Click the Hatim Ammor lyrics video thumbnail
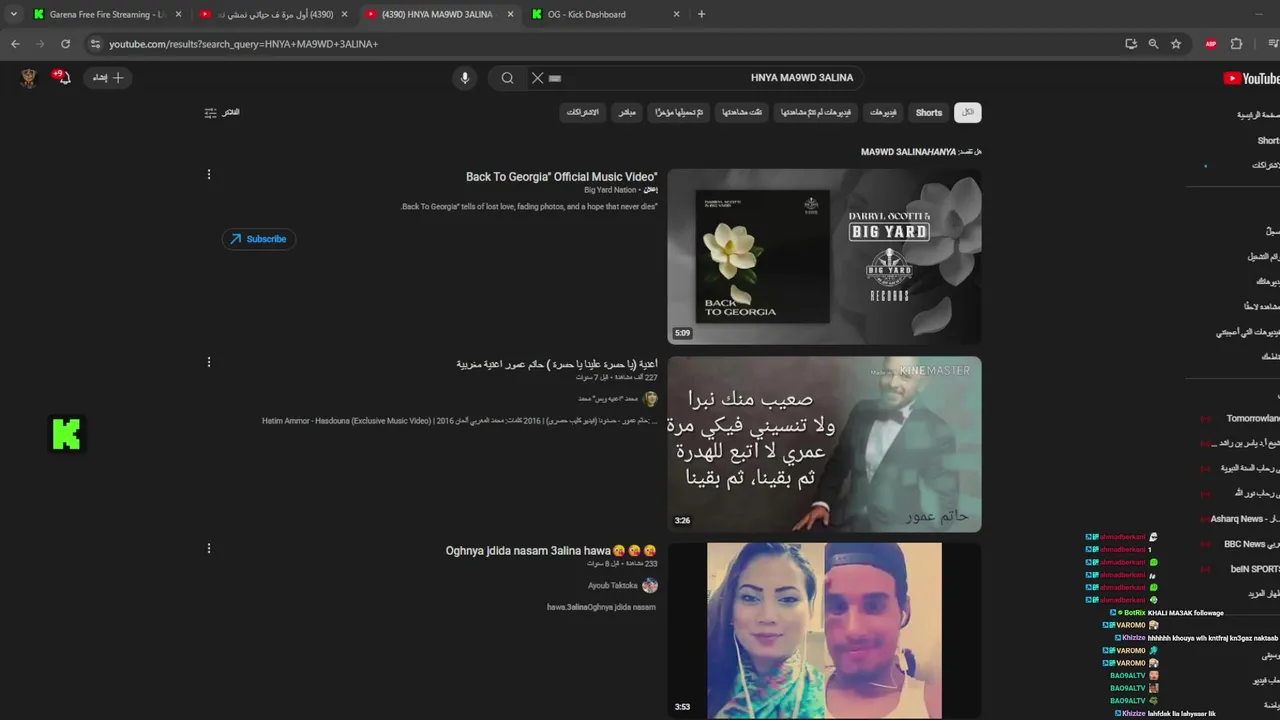 tap(824, 444)
